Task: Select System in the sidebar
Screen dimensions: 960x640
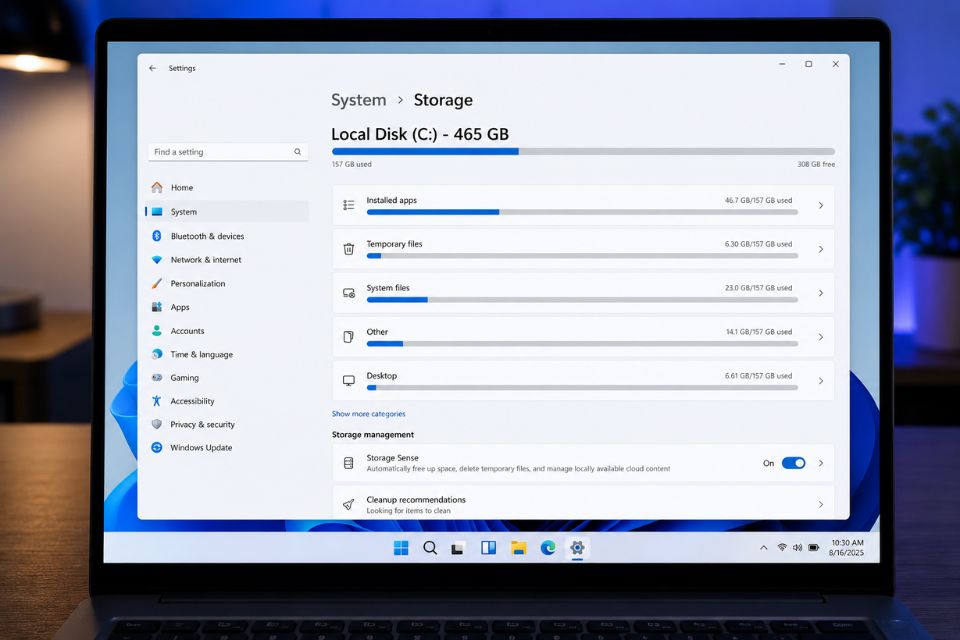Action: (x=227, y=211)
